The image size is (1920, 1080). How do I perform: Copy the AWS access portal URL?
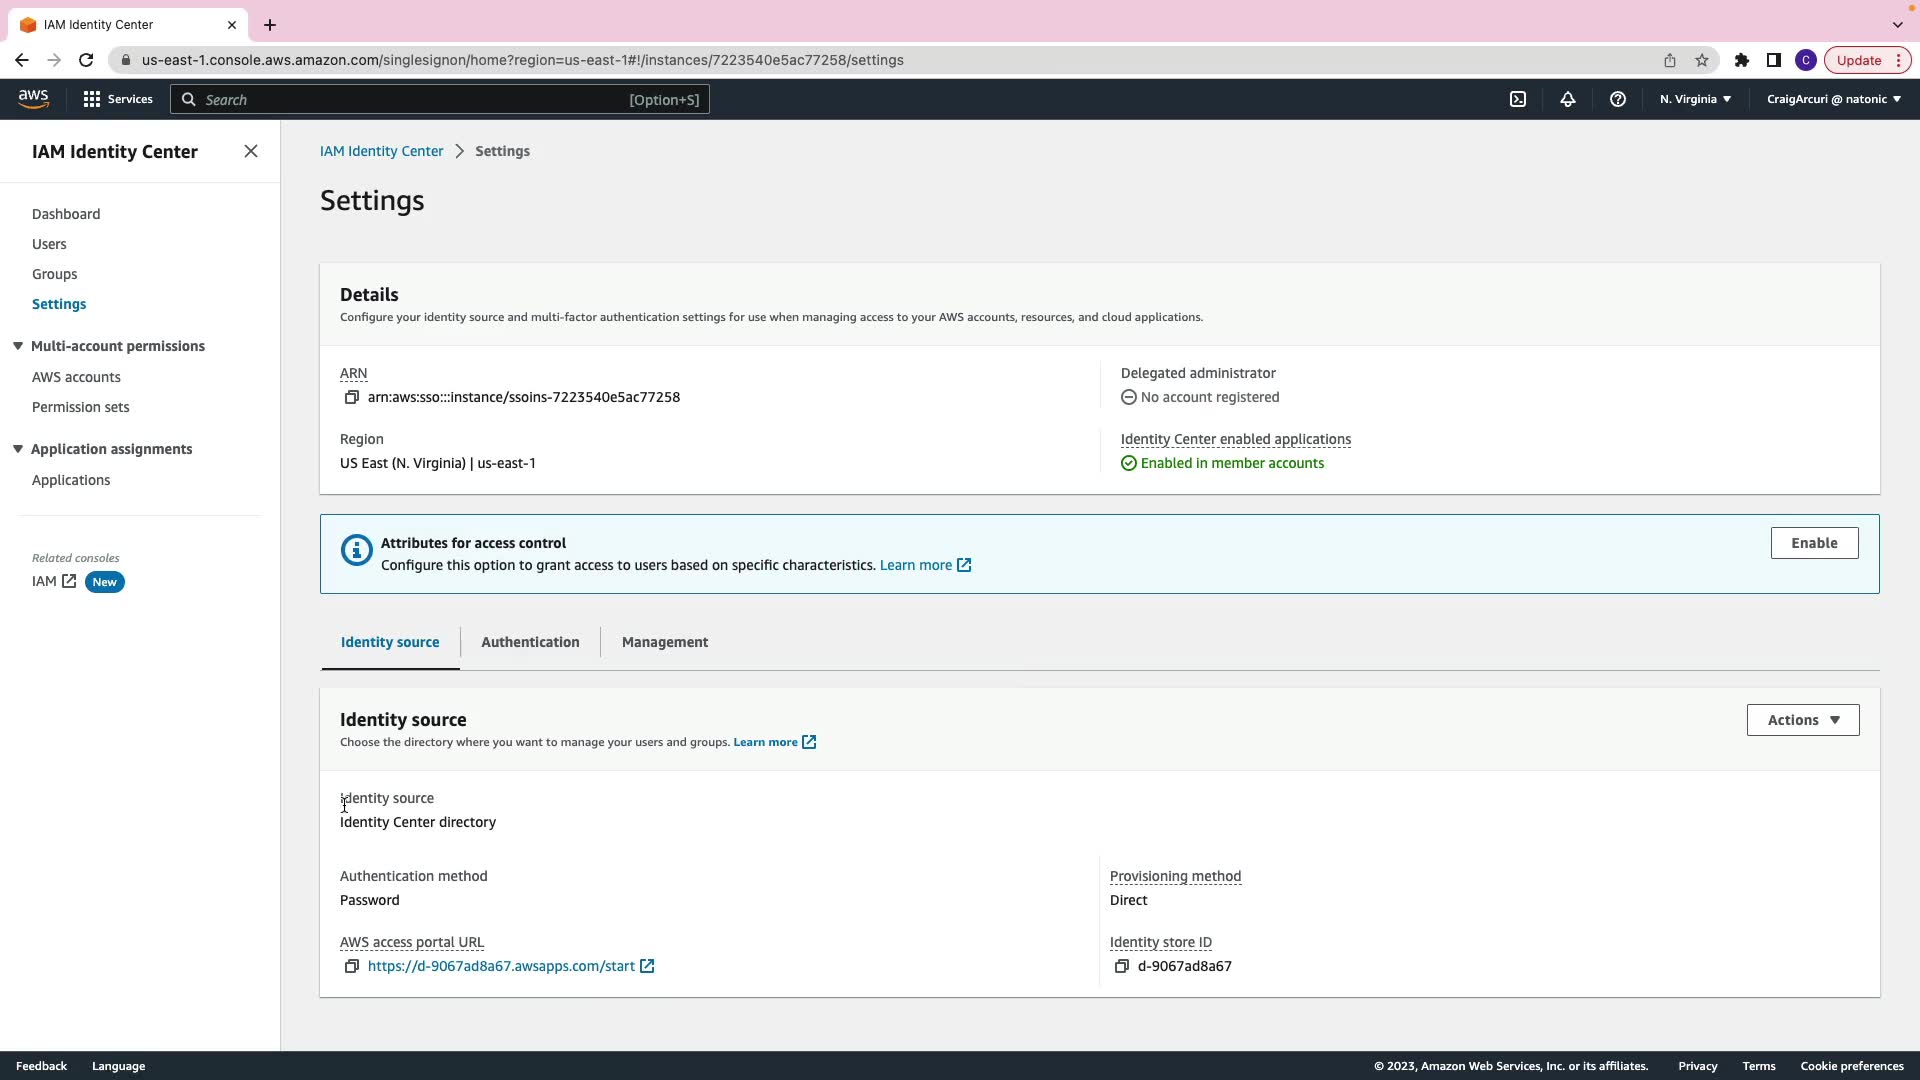coord(351,966)
